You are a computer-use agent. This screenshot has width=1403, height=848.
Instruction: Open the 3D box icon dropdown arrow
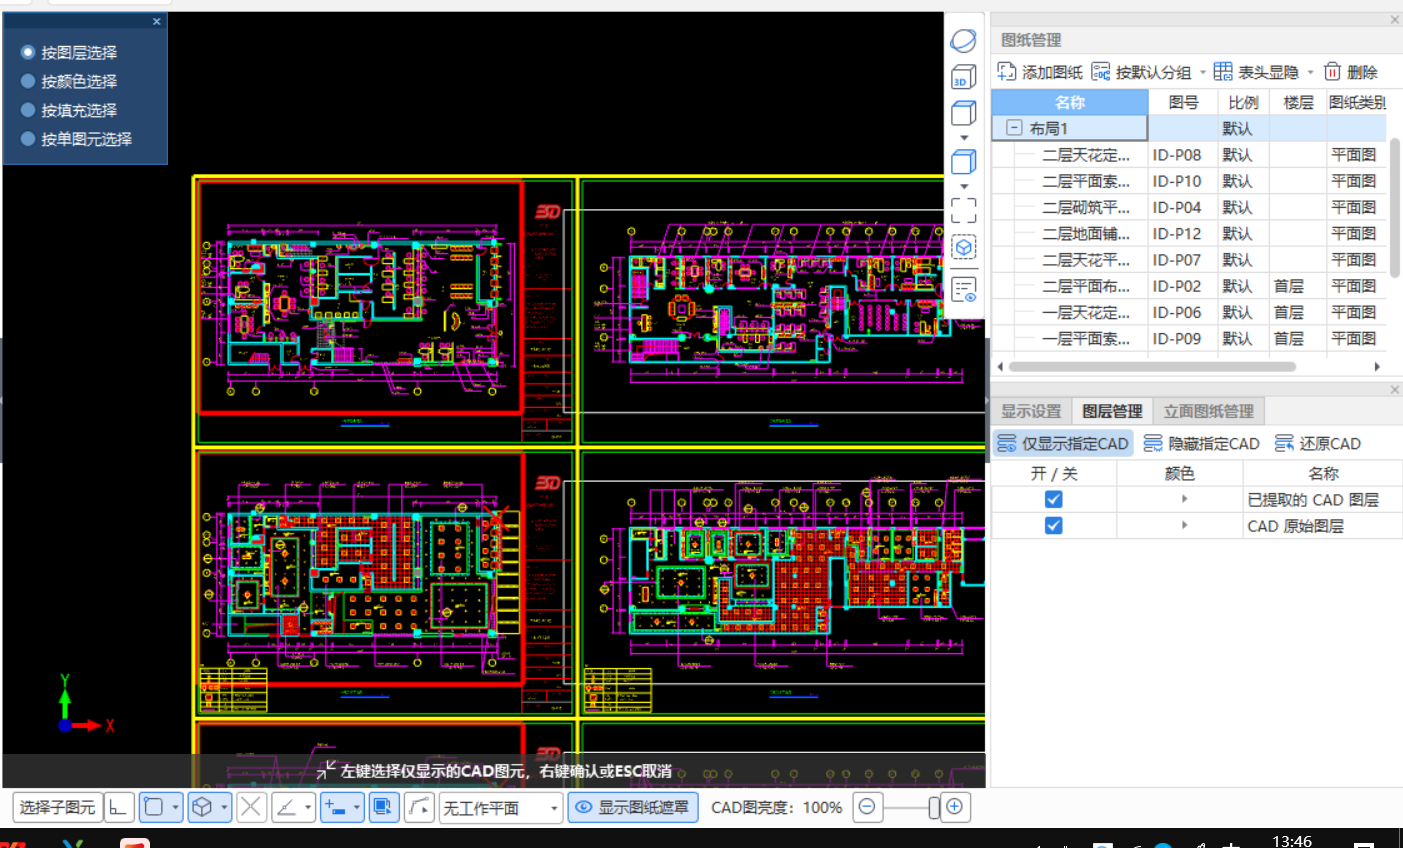224,807
